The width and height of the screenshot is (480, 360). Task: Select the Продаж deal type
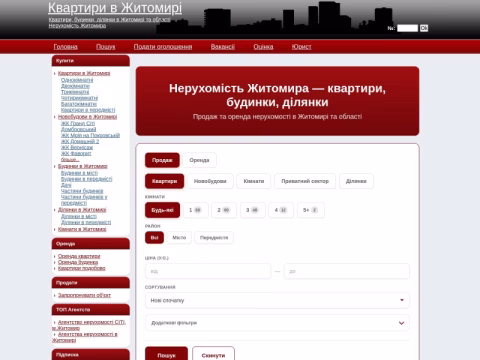(x=162, y=160)
